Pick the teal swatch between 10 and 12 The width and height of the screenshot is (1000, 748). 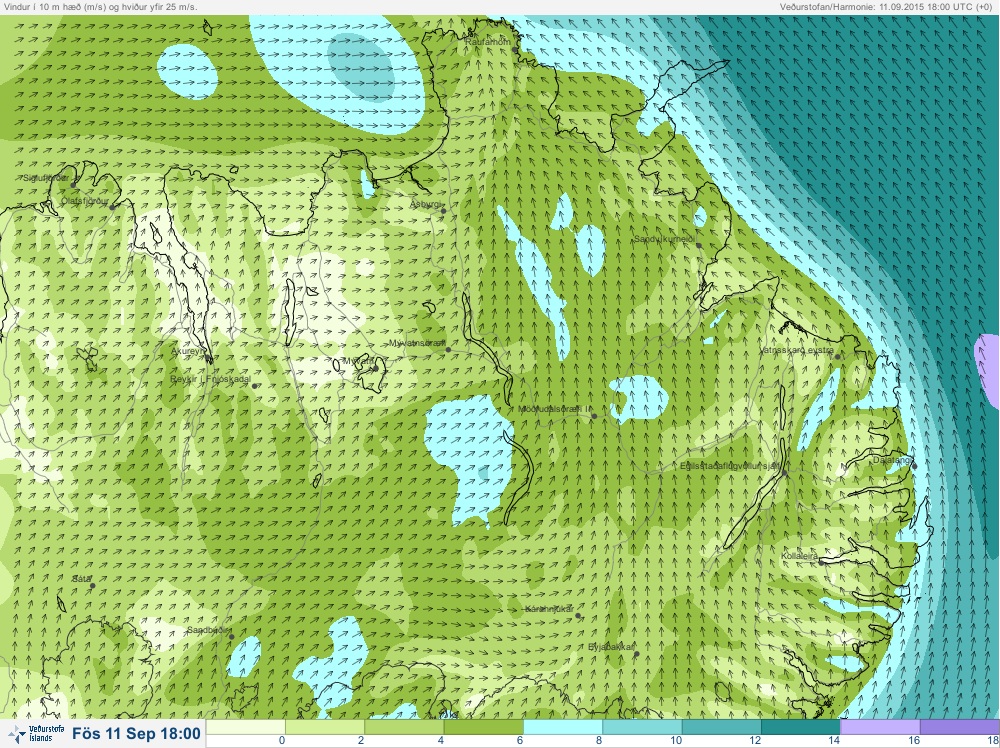(721, 727)
